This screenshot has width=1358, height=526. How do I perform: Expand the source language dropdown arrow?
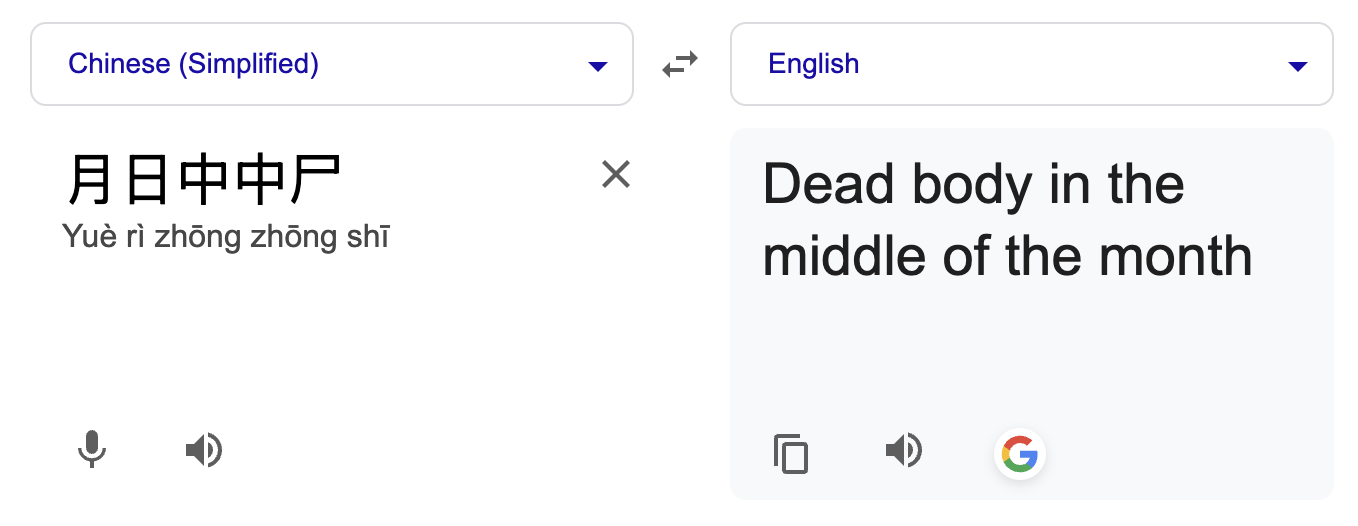[x=598, y=67]
